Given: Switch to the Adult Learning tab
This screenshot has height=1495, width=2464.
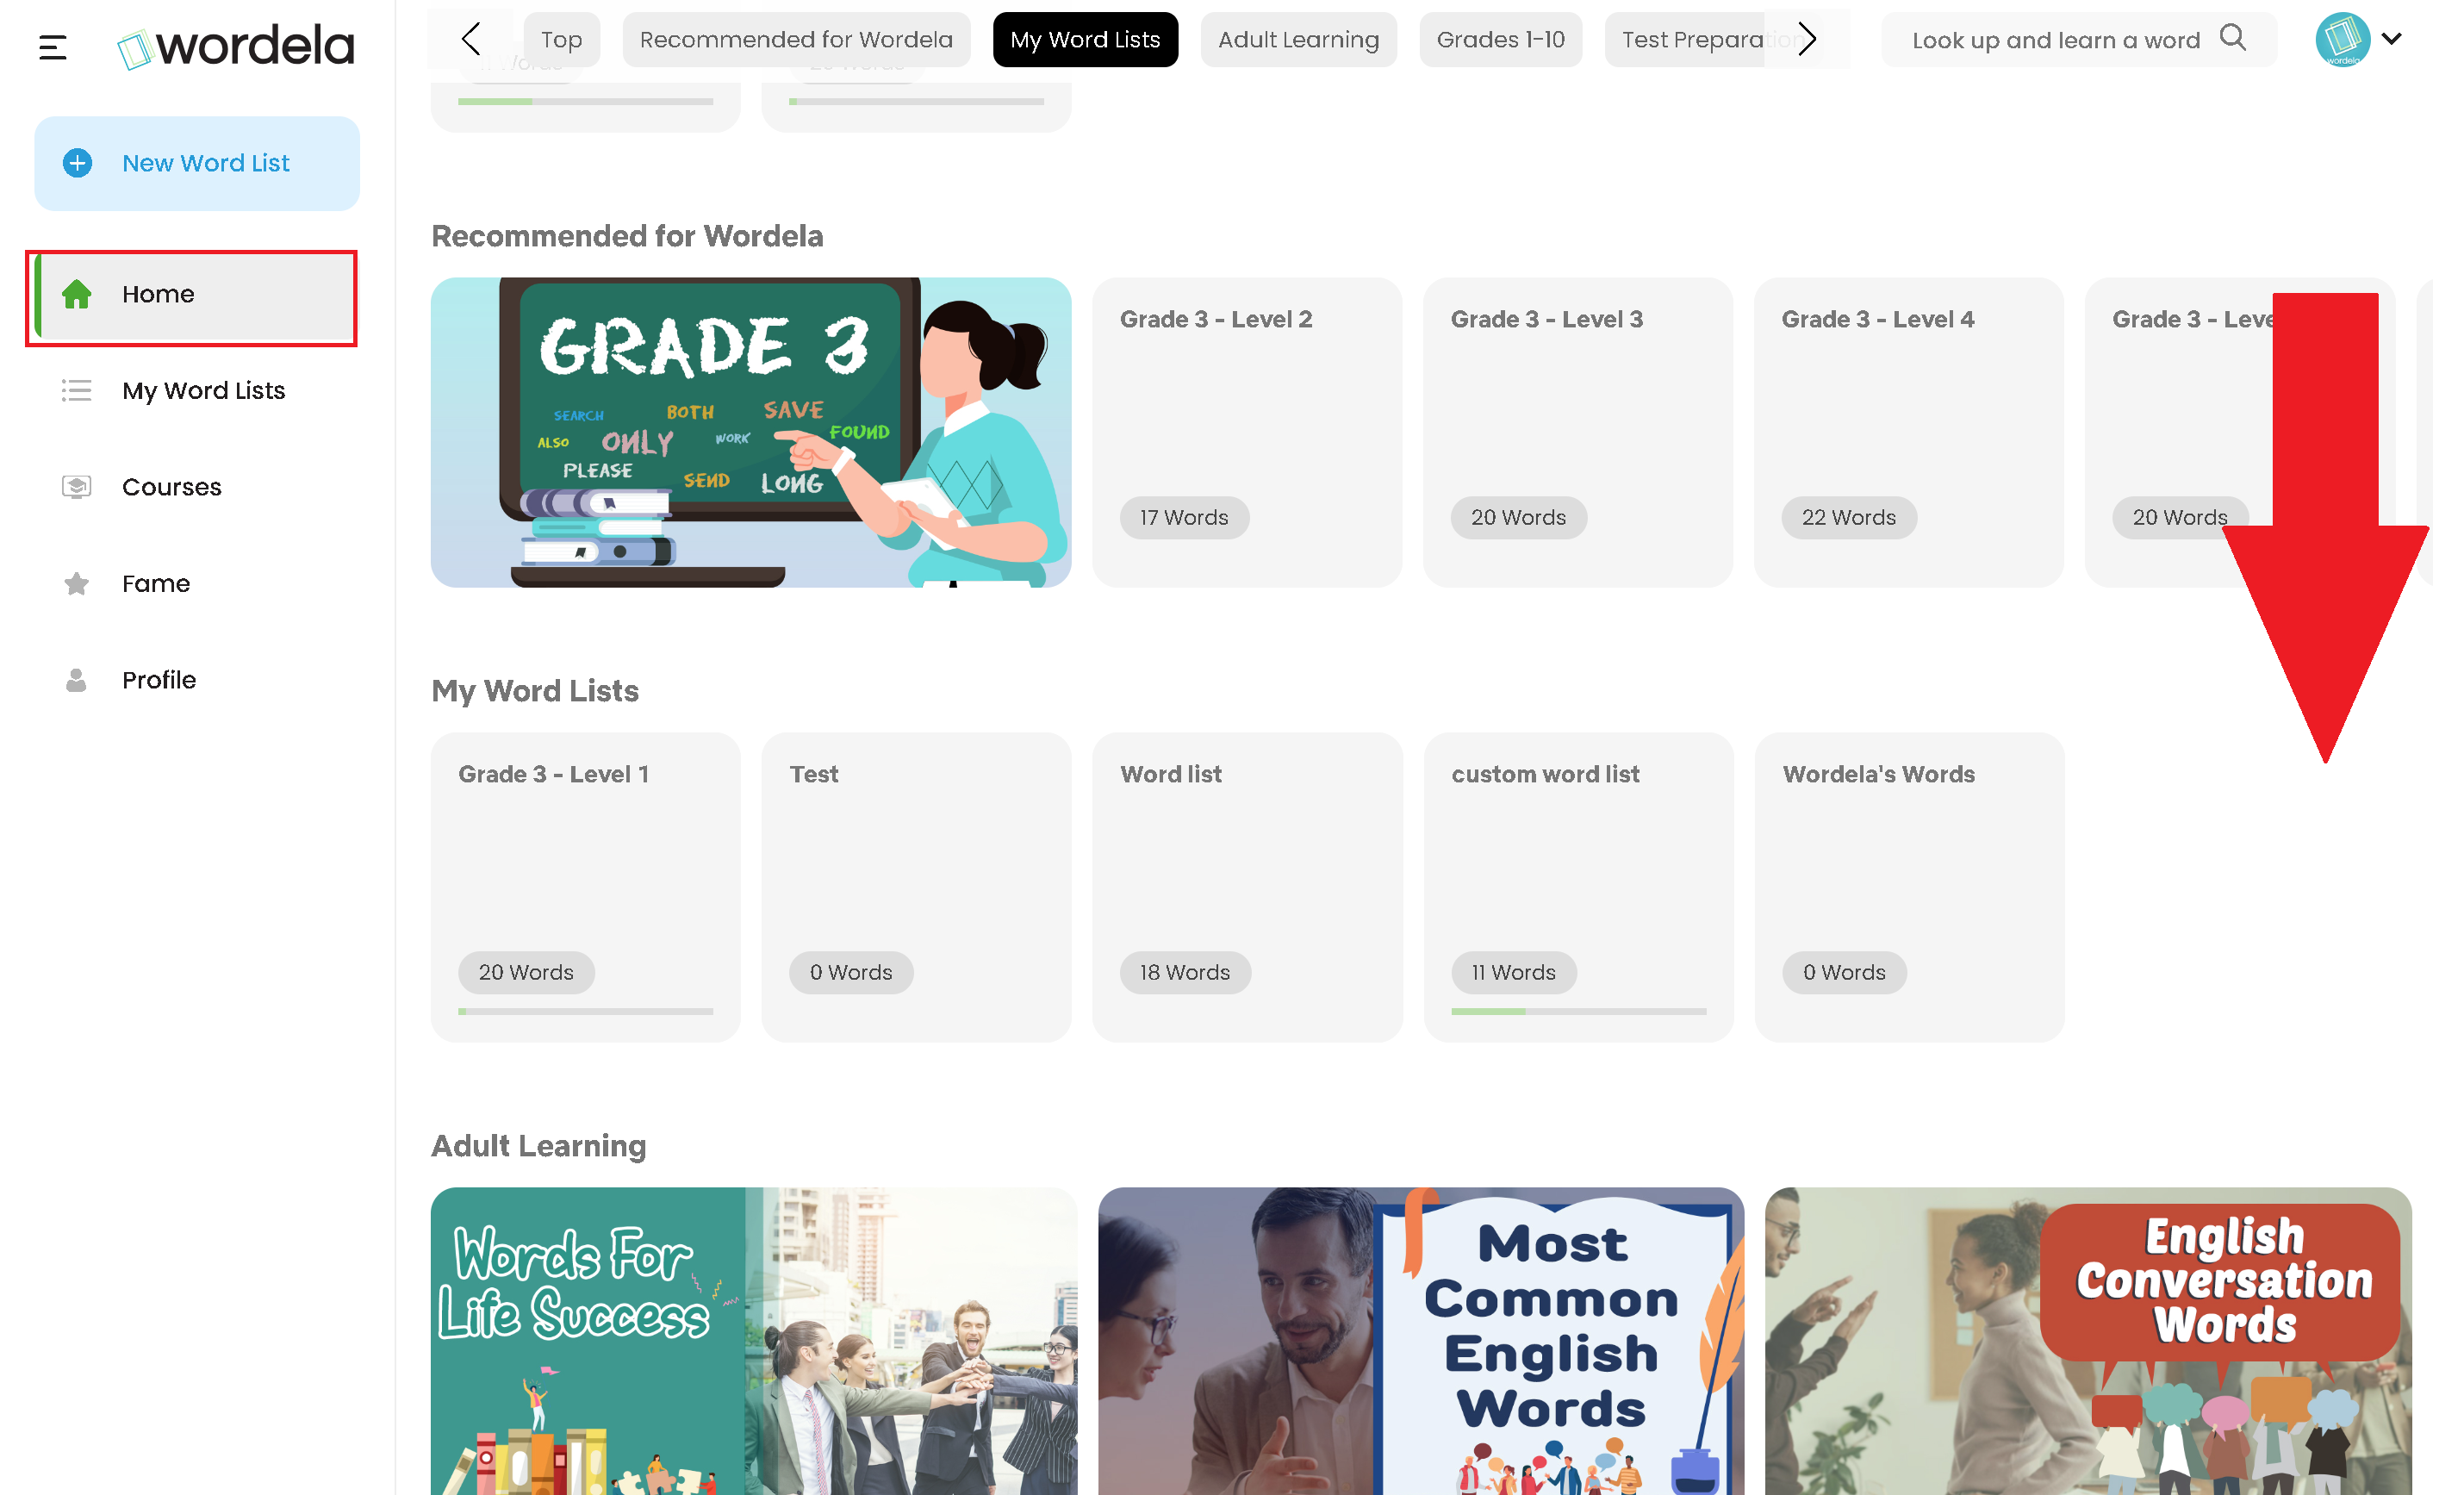Looking at the screenshot, I should coord(1298,39).
